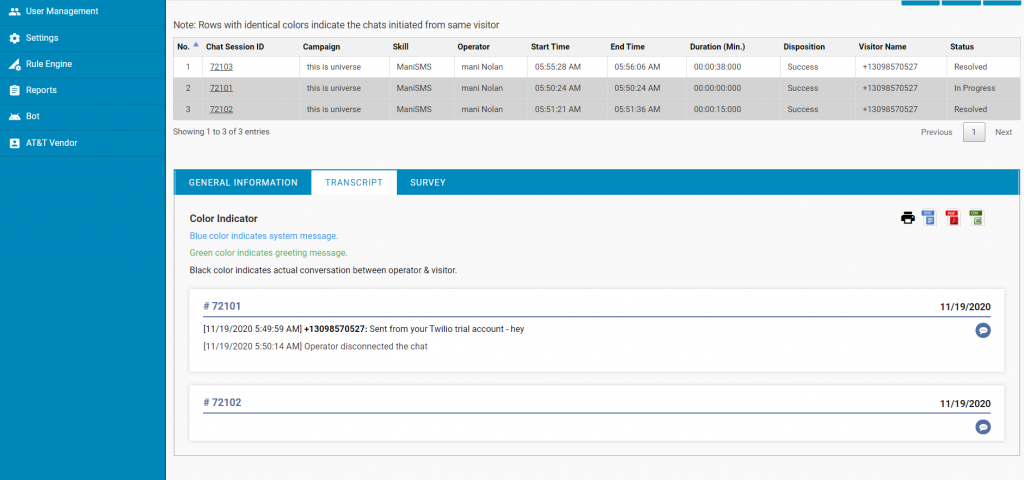Screen dimensions: 1024x480
Task: Export the transcript as a PDF file
Action: [952, 218]
